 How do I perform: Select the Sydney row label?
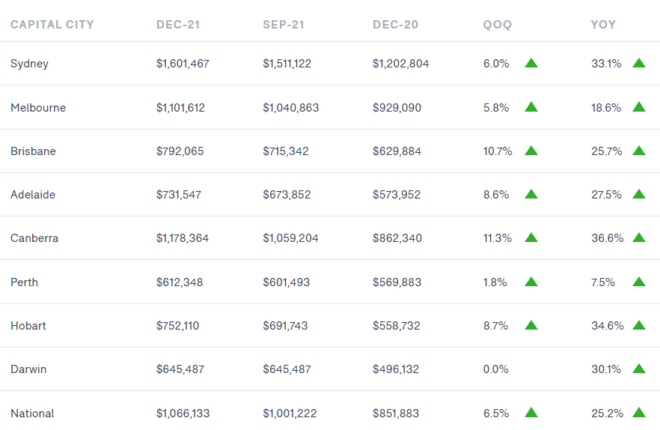[x=29, y=64]
